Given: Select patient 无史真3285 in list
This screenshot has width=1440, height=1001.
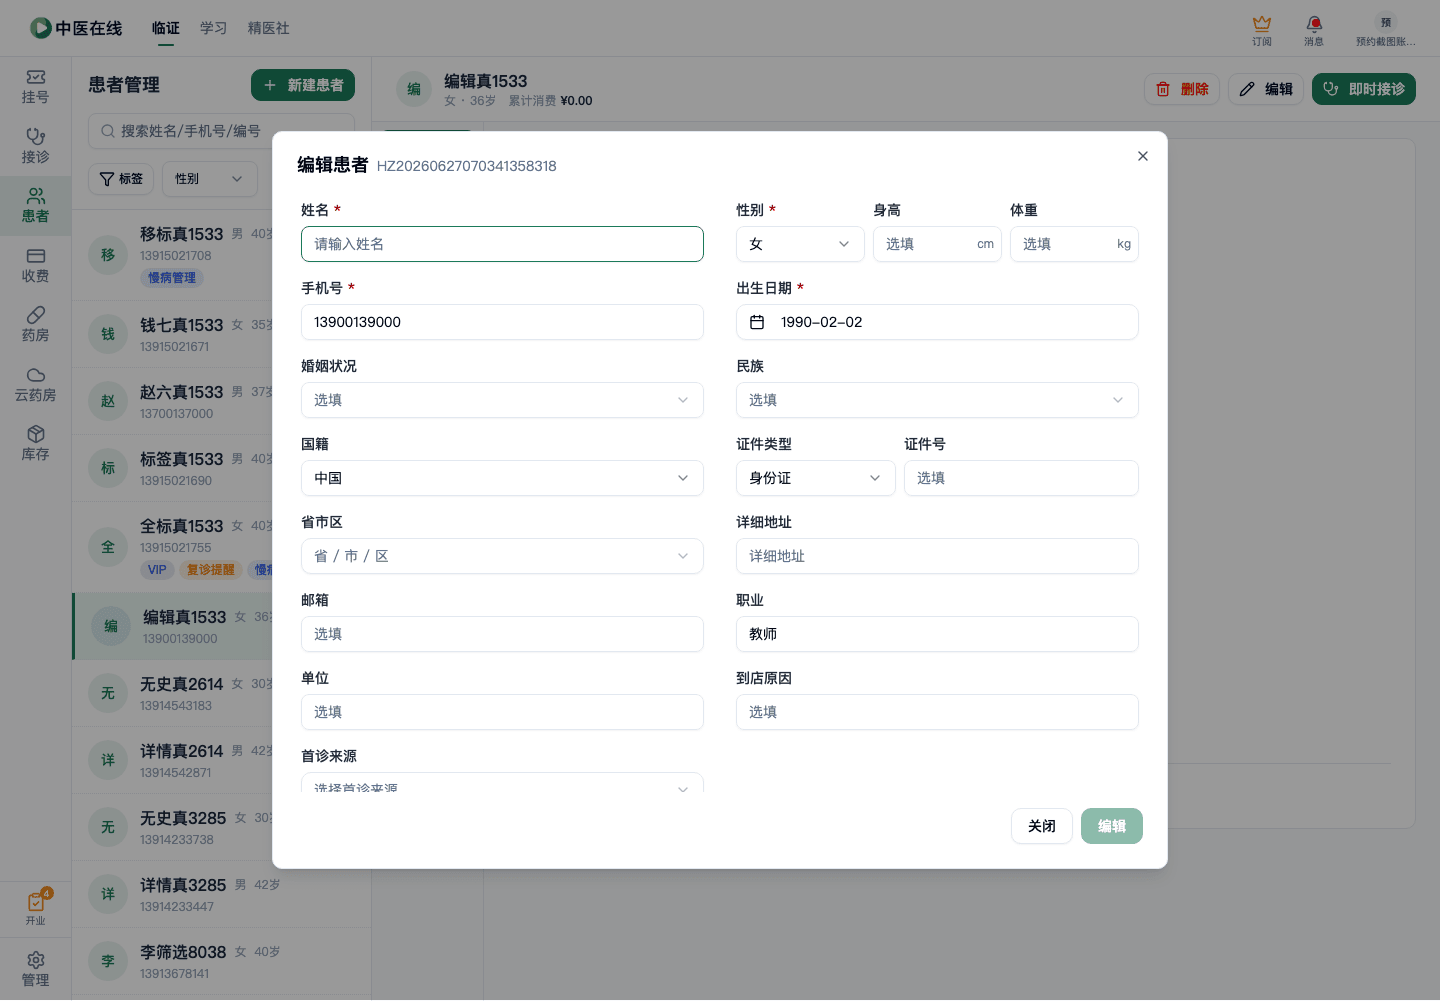Looking at the screenshot, I should (172, 827).
